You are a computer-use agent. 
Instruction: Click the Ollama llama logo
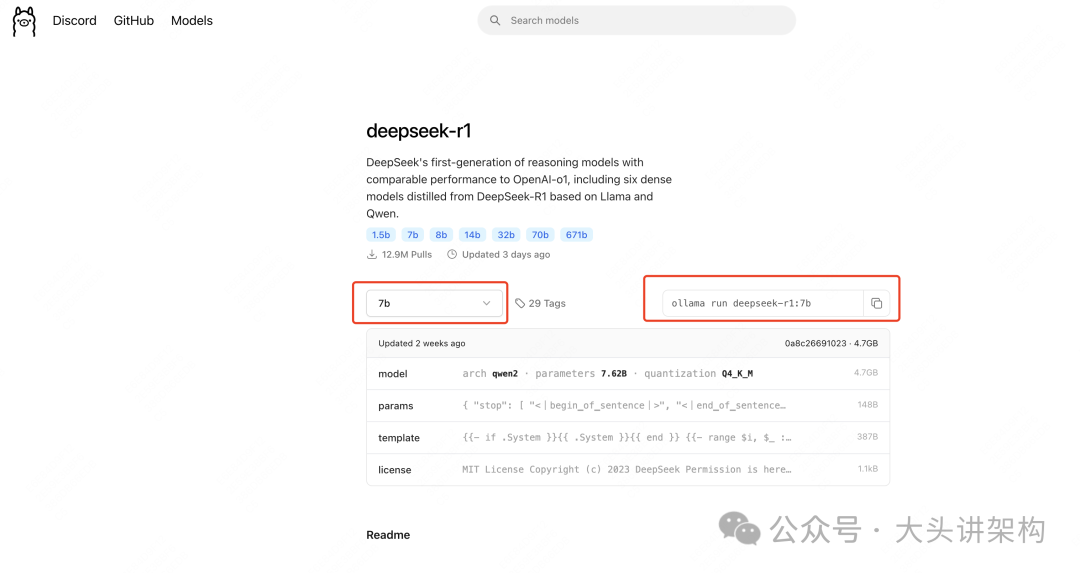pyautogui.click(x=24, y=21)
